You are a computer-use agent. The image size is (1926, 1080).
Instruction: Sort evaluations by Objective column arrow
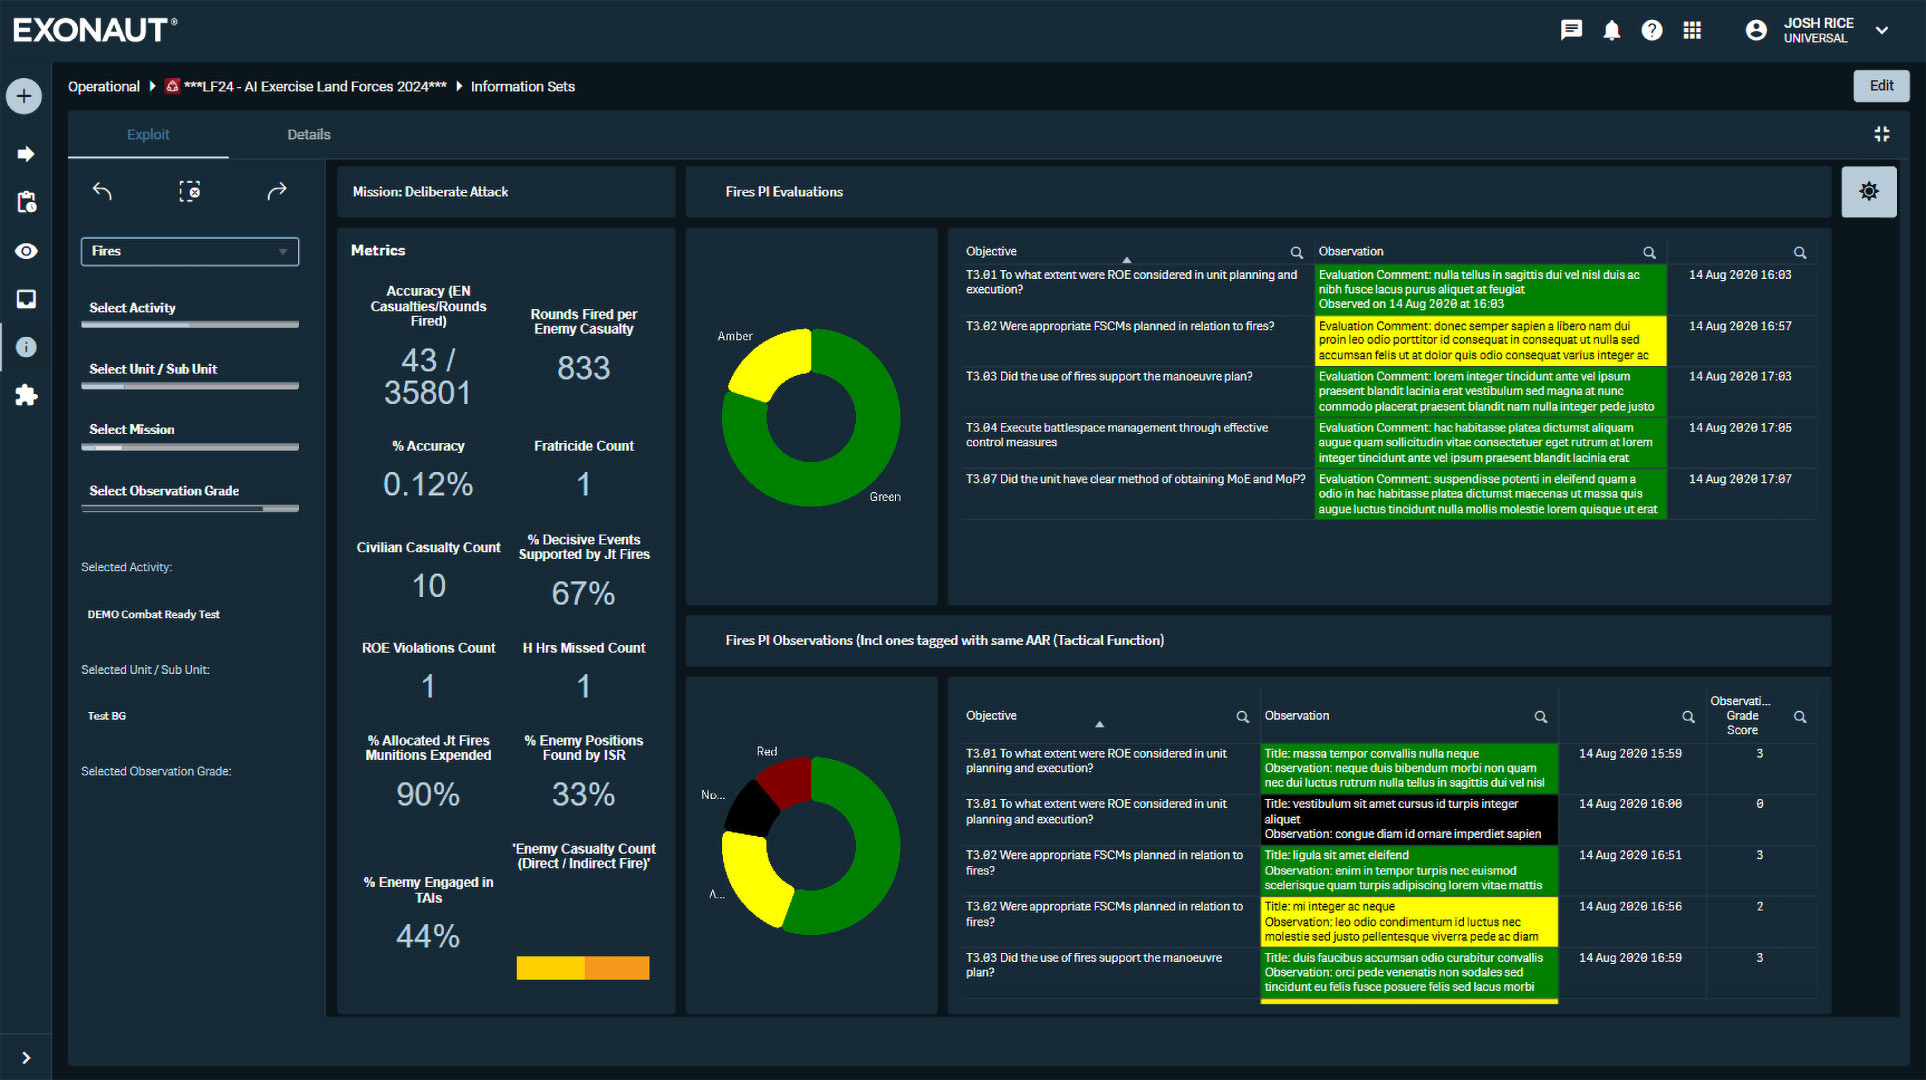click(x=1126, y=260)
